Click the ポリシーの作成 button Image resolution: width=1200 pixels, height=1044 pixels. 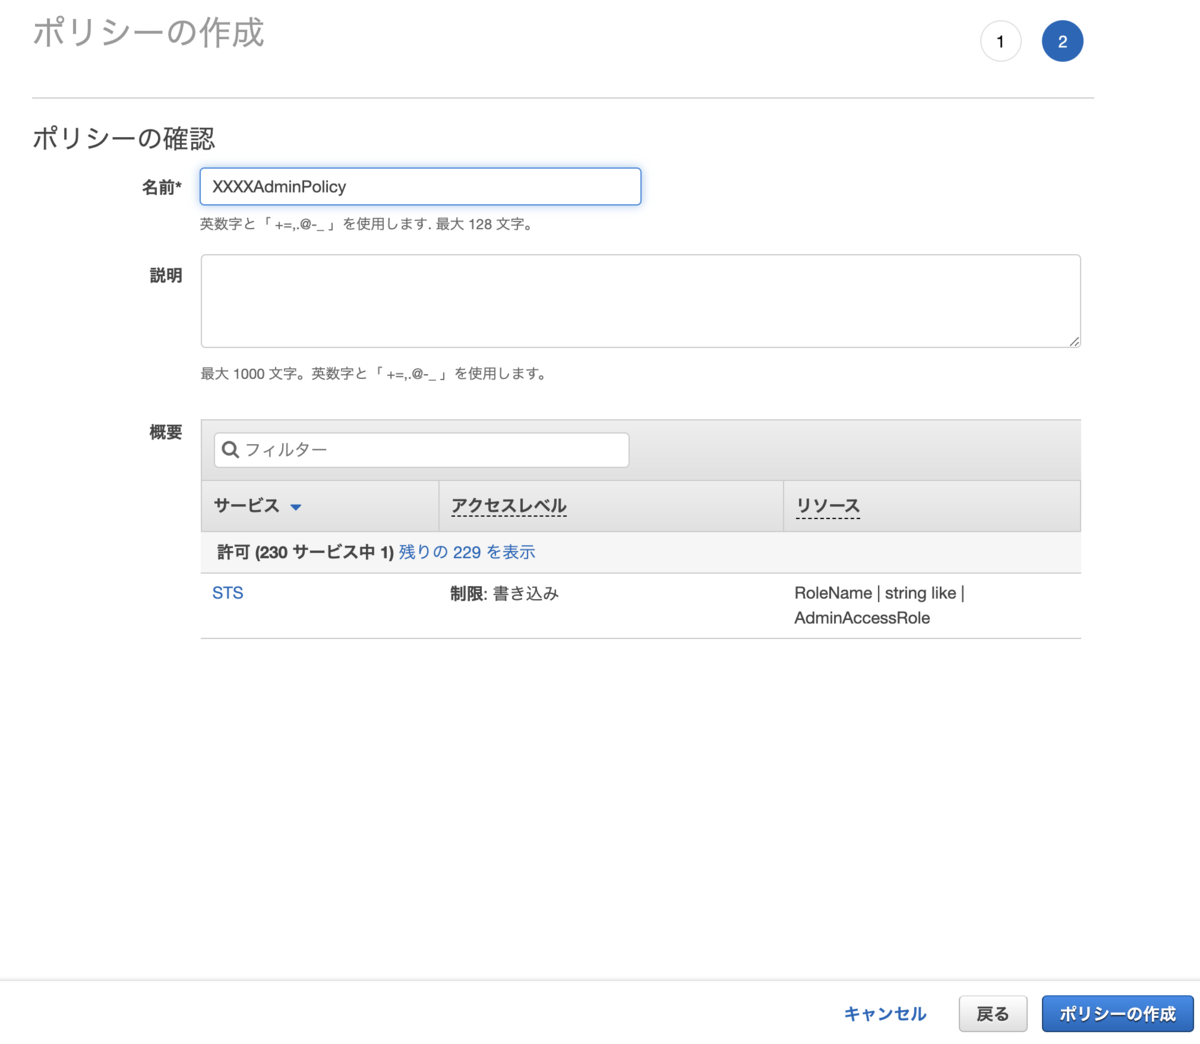pyautogui.click(x=1117, y=1013)
